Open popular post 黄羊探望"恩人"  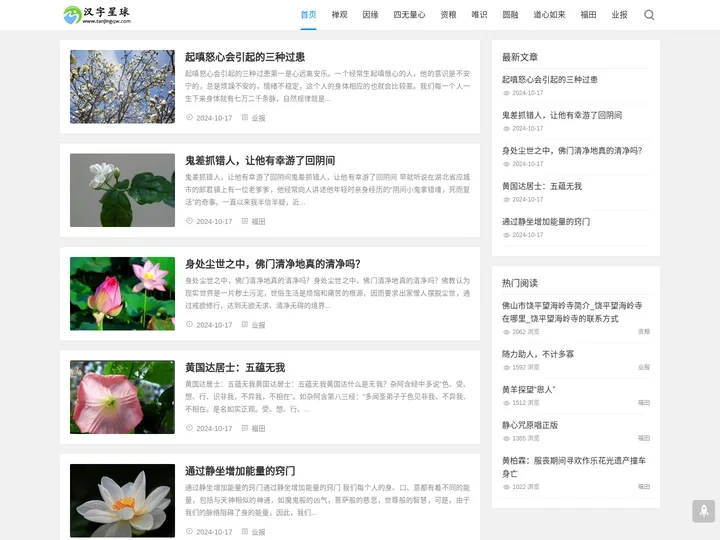pyautogui.click(x=529, y=389)
